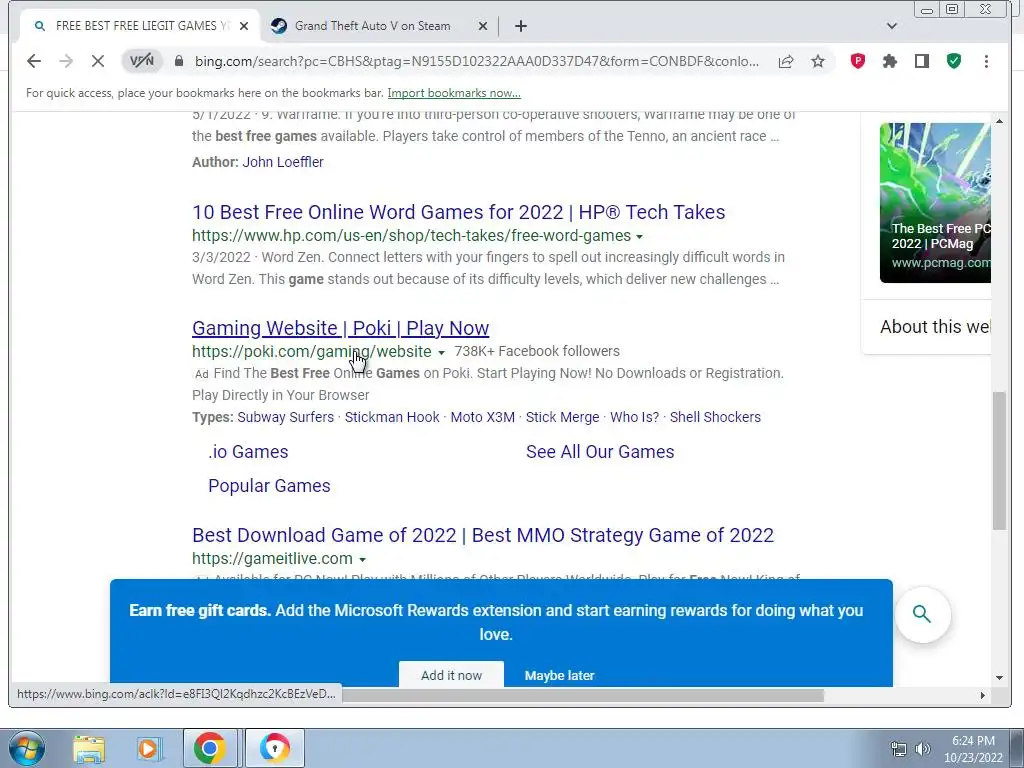Click '738K+ Facebook followers' text
Image resolution: width=1024 pixels, height=768 pixels.
pyautogui.click(x=537, y=351)
